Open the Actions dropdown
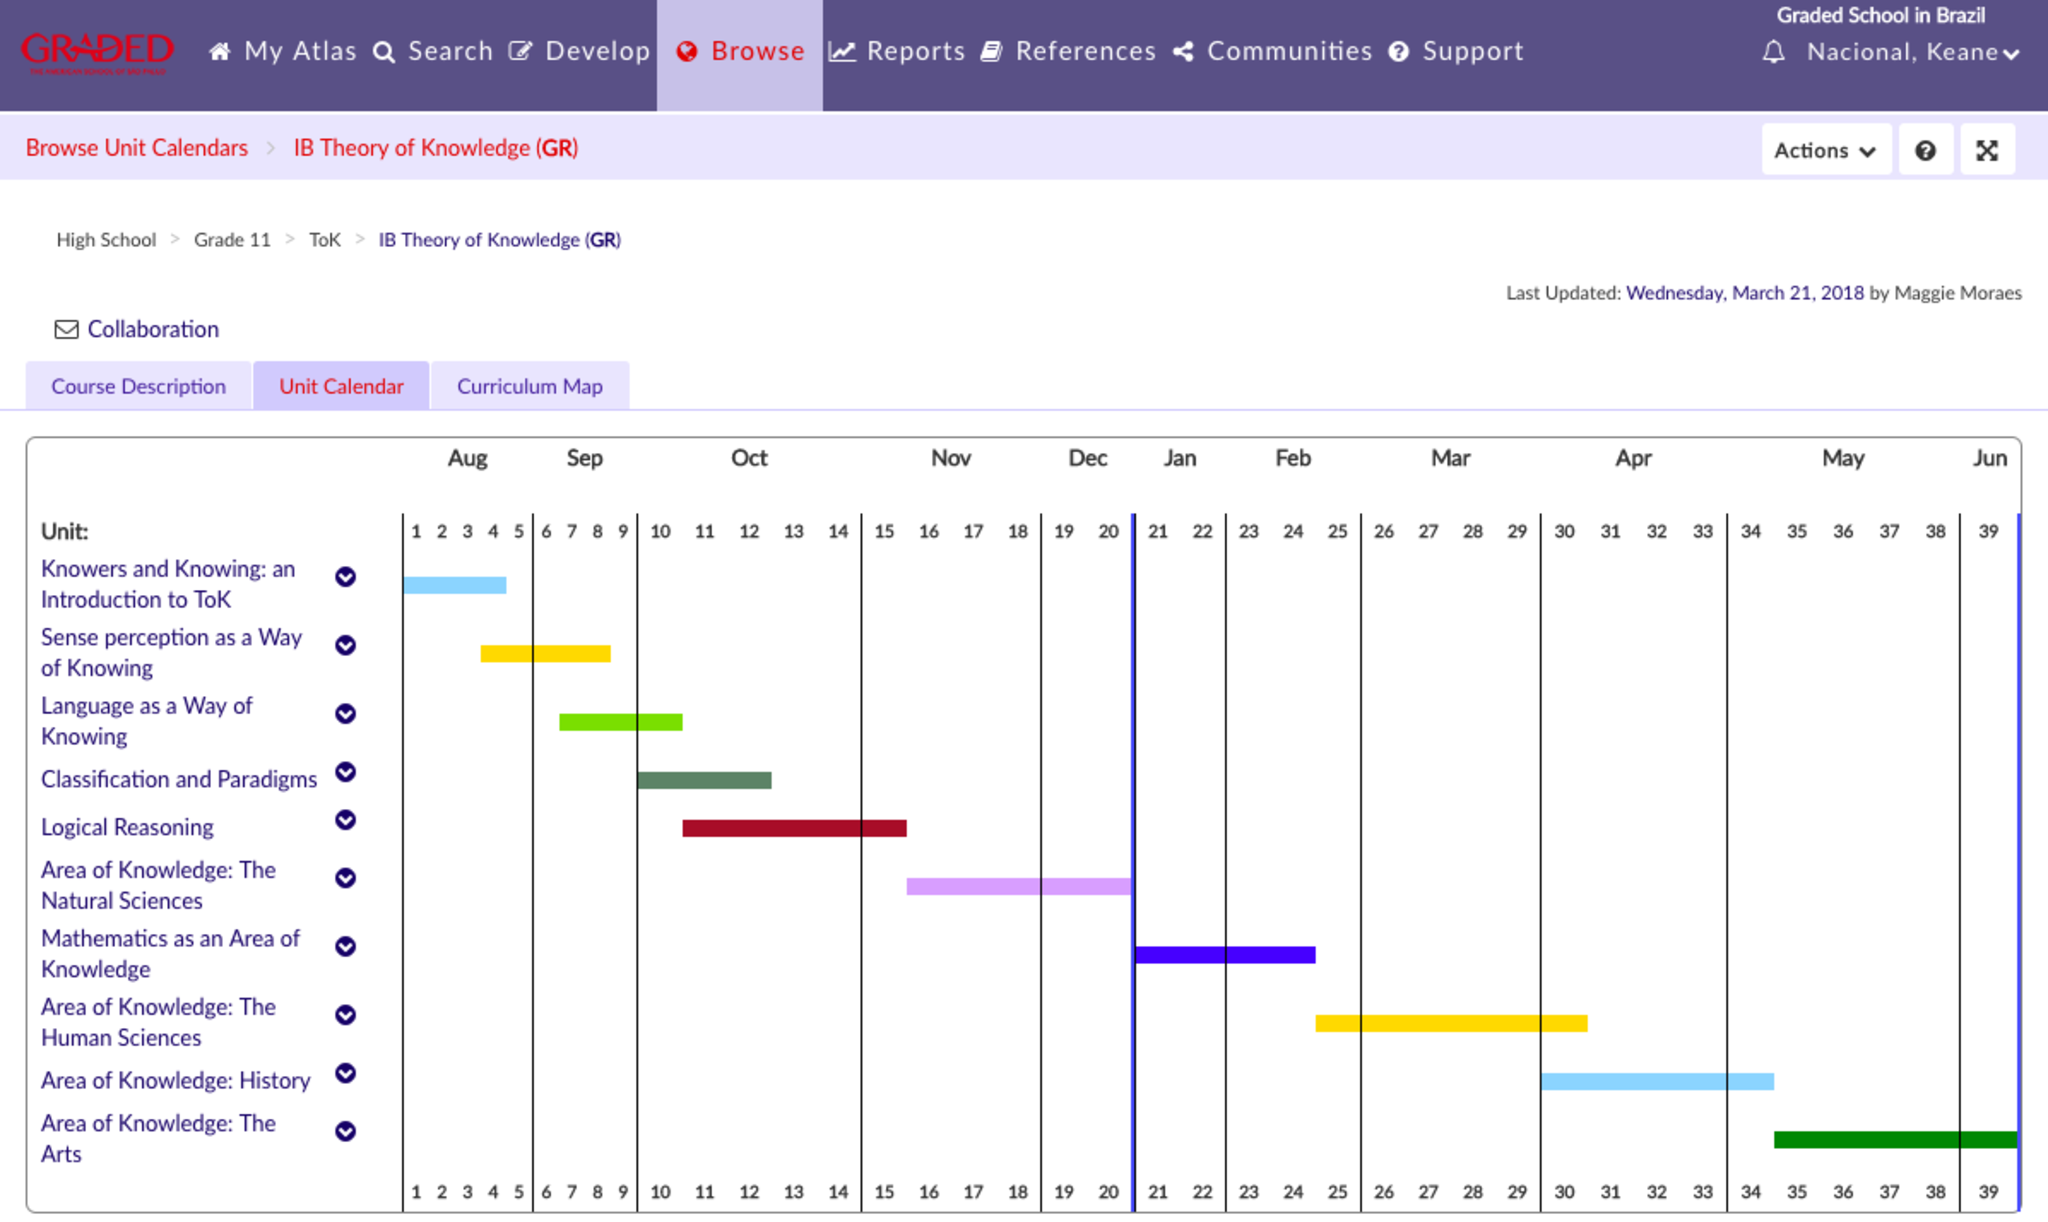The image size is (2048, 1222). (1825, 150)
